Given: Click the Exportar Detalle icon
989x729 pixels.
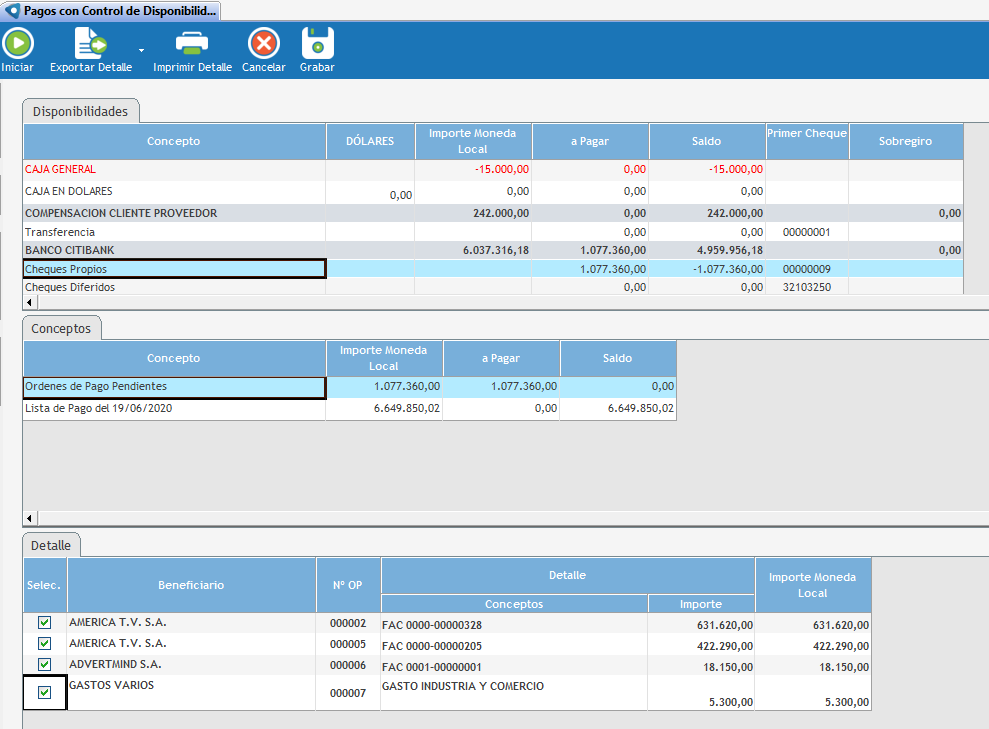Looking at the screenshot, I should [x=91, y=43].
